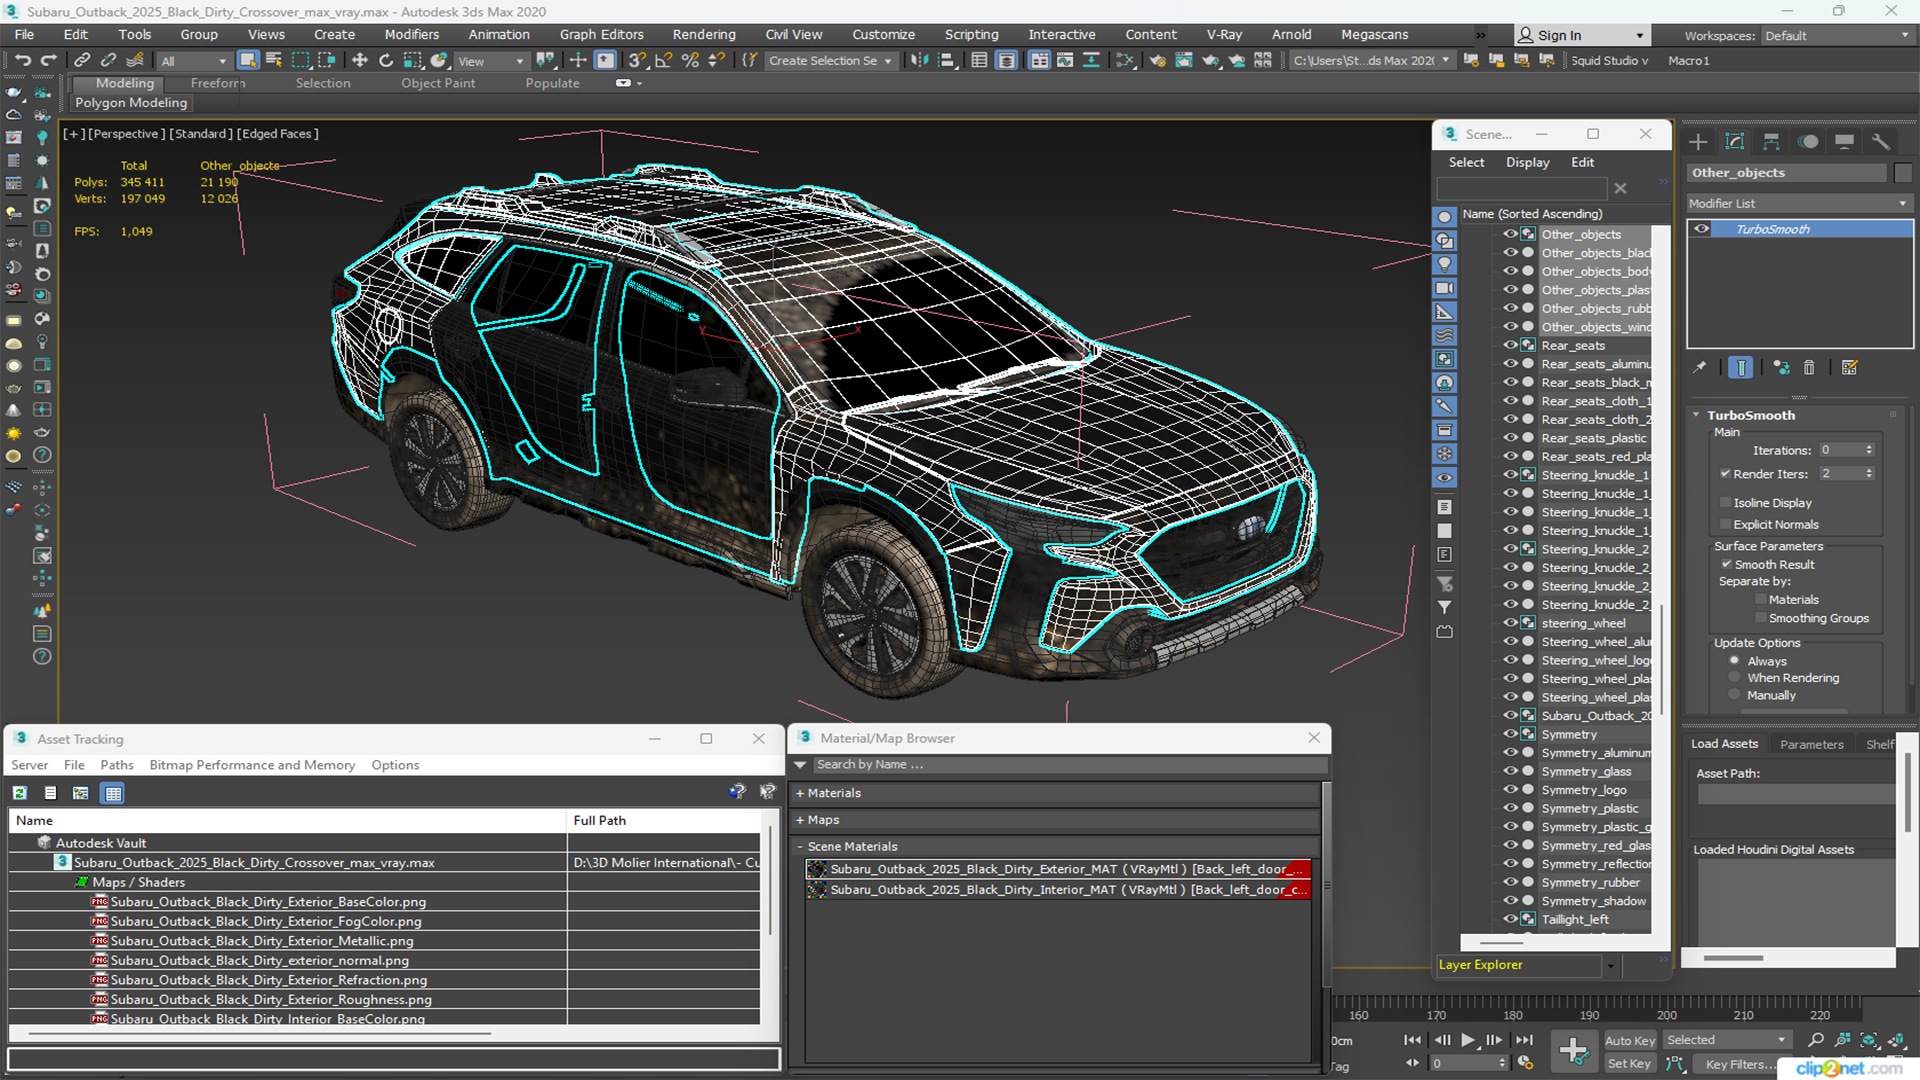The height and width of the screenshot is (1080, 1920).
Task: Toggle the Percent Snap icon
Action: coord(690,61)
